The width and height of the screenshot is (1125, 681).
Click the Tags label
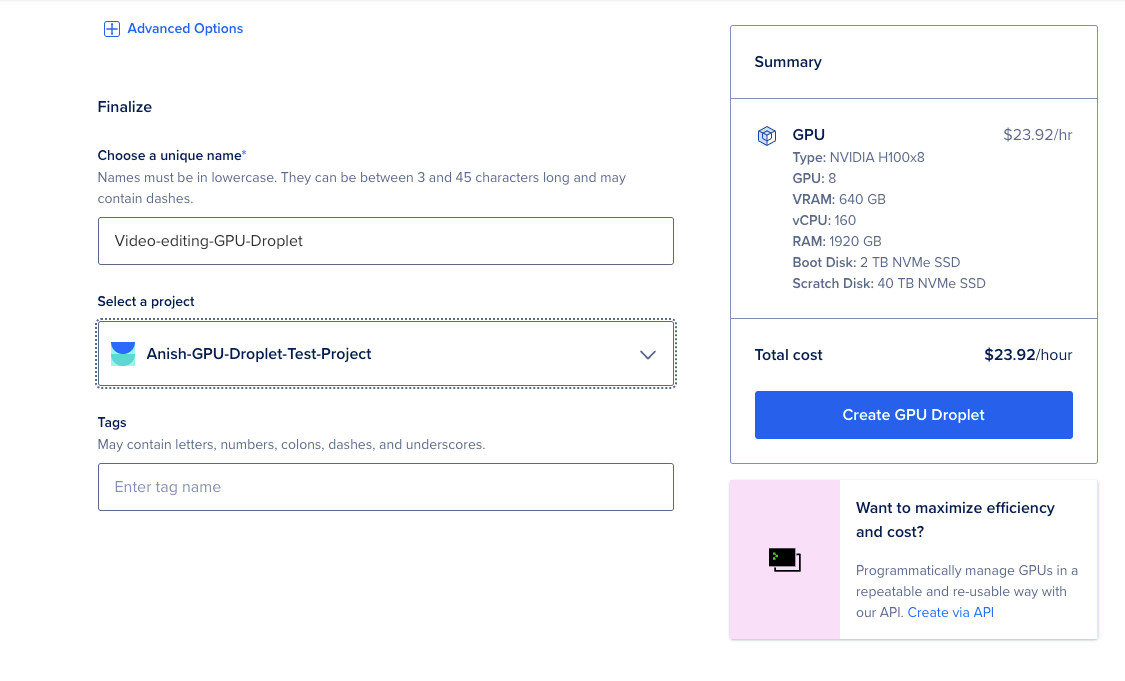point(112,423)
